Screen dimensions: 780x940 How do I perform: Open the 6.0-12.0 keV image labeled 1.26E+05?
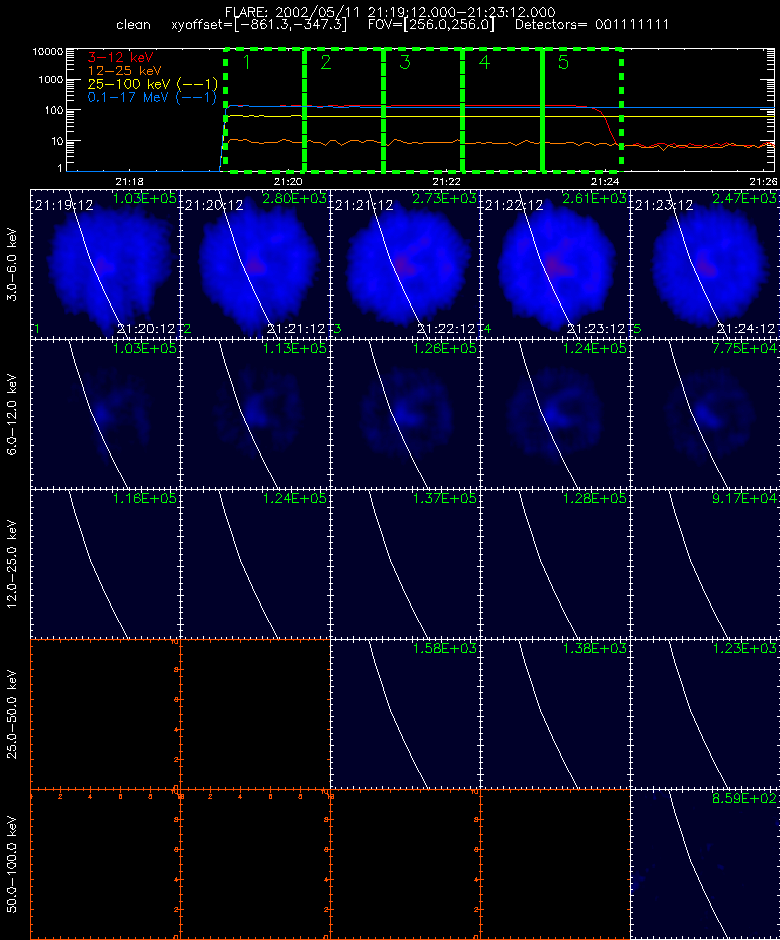405,414
